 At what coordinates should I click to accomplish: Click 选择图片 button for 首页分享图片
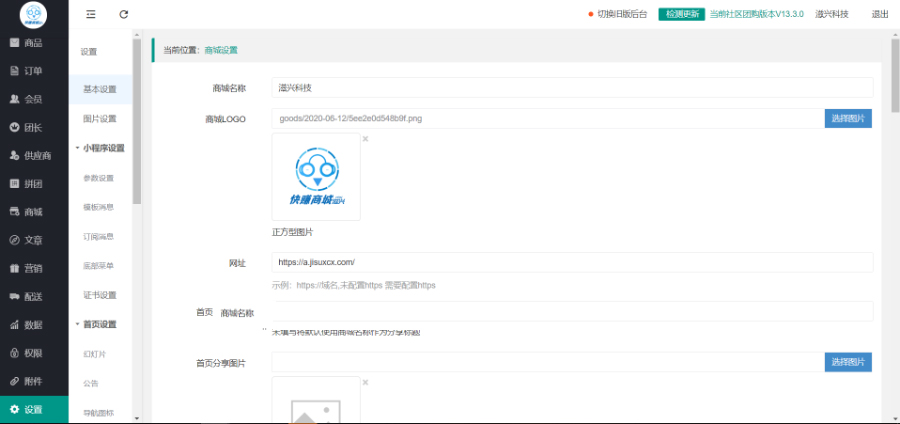pos(848,362)
